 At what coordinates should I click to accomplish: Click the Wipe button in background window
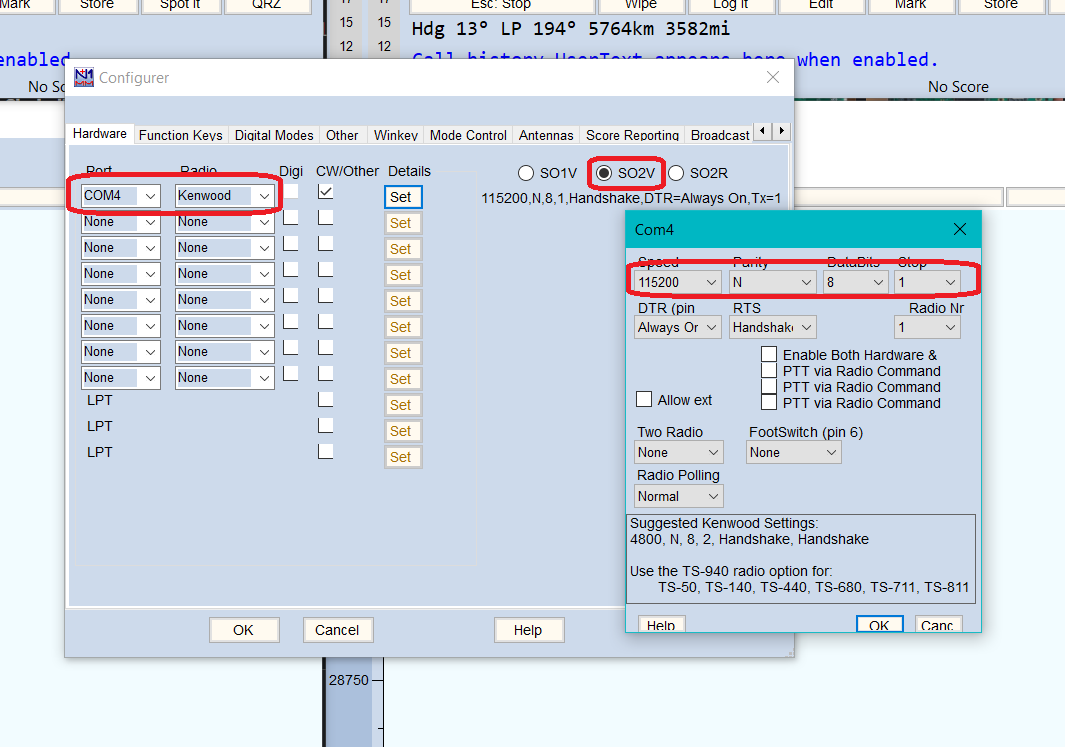[640, 5]
